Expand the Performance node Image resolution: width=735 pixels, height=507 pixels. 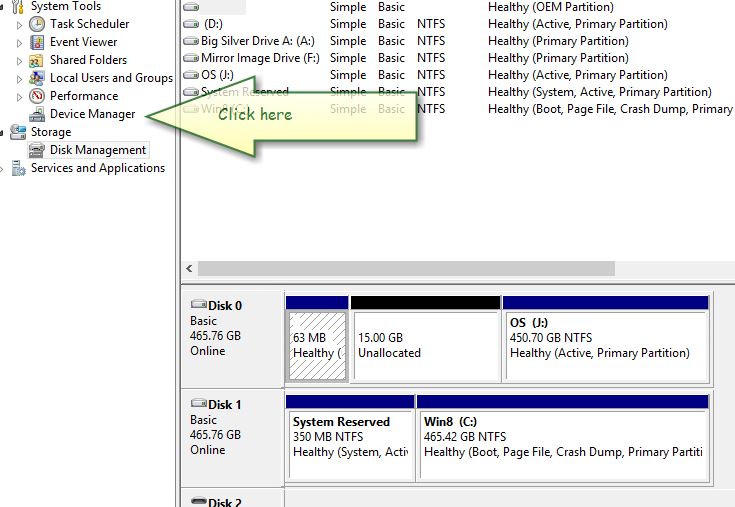click(x=19, y=97)
